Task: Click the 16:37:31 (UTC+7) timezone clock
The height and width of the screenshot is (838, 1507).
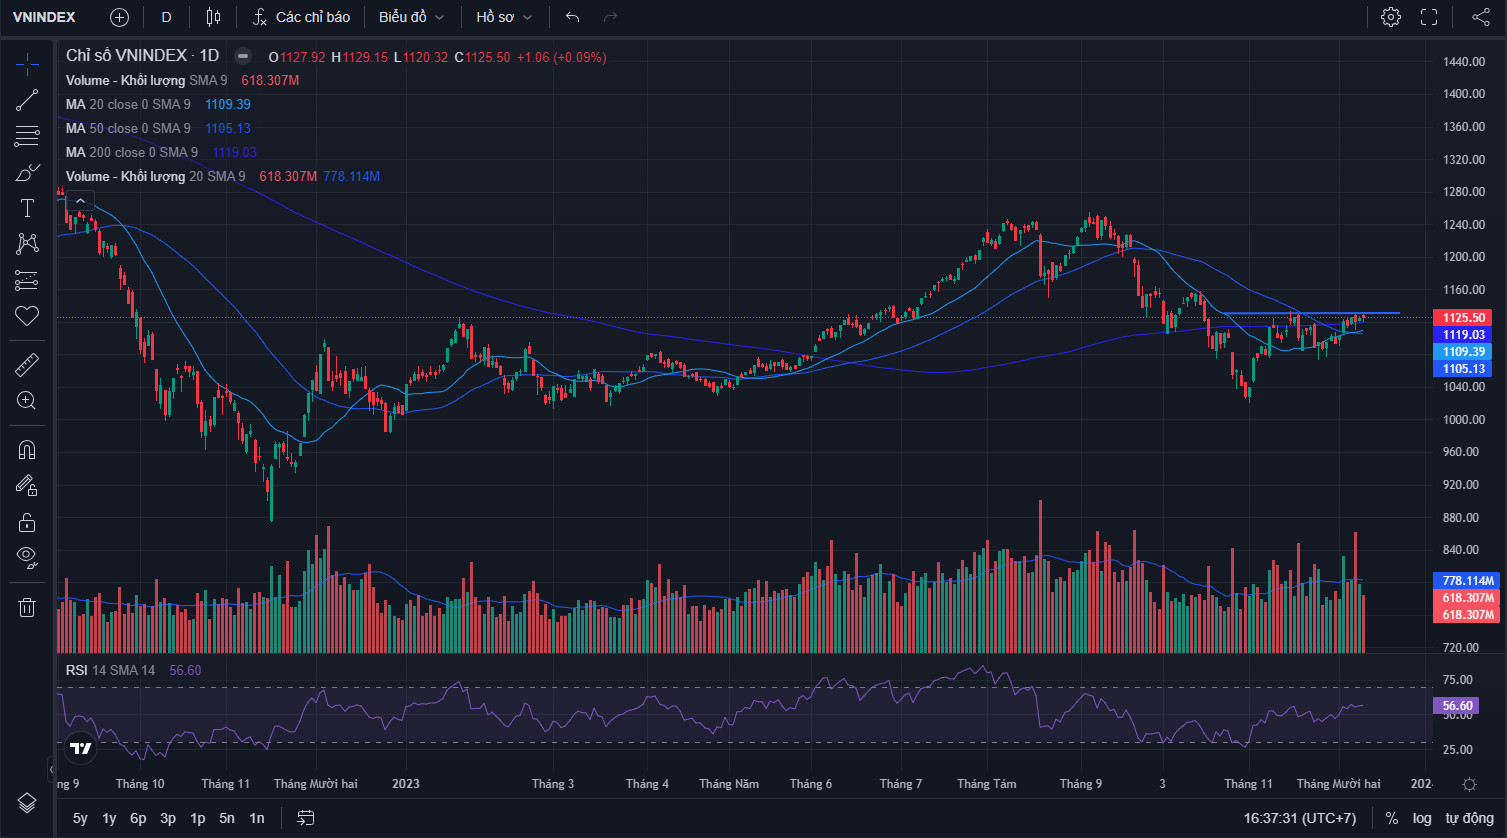Action: click(x=1300, y=818)
